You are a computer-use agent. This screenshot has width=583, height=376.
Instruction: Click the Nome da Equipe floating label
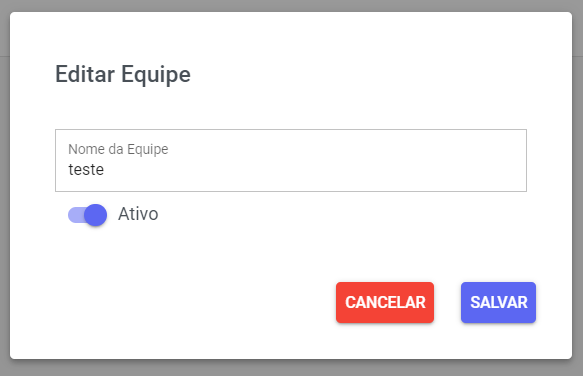tap(118, 149)
